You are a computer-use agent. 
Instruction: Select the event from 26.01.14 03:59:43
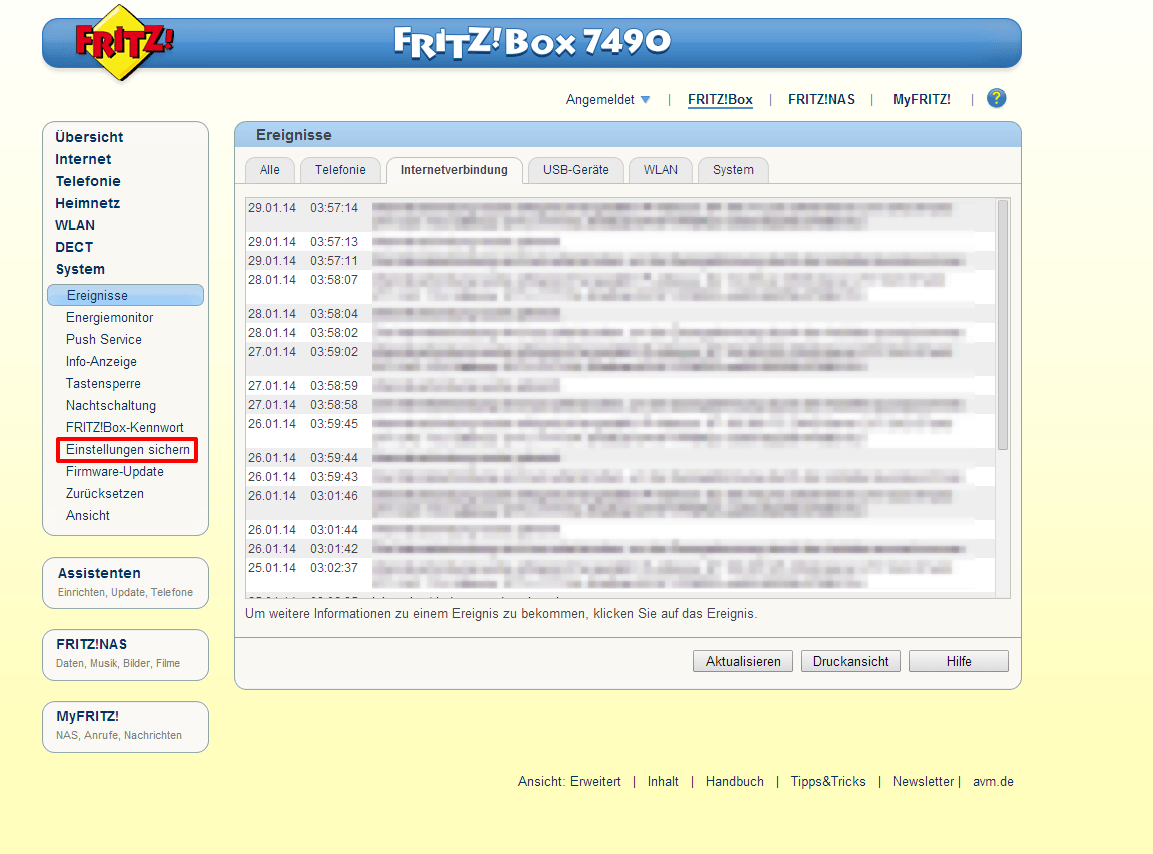coord(621,477)
